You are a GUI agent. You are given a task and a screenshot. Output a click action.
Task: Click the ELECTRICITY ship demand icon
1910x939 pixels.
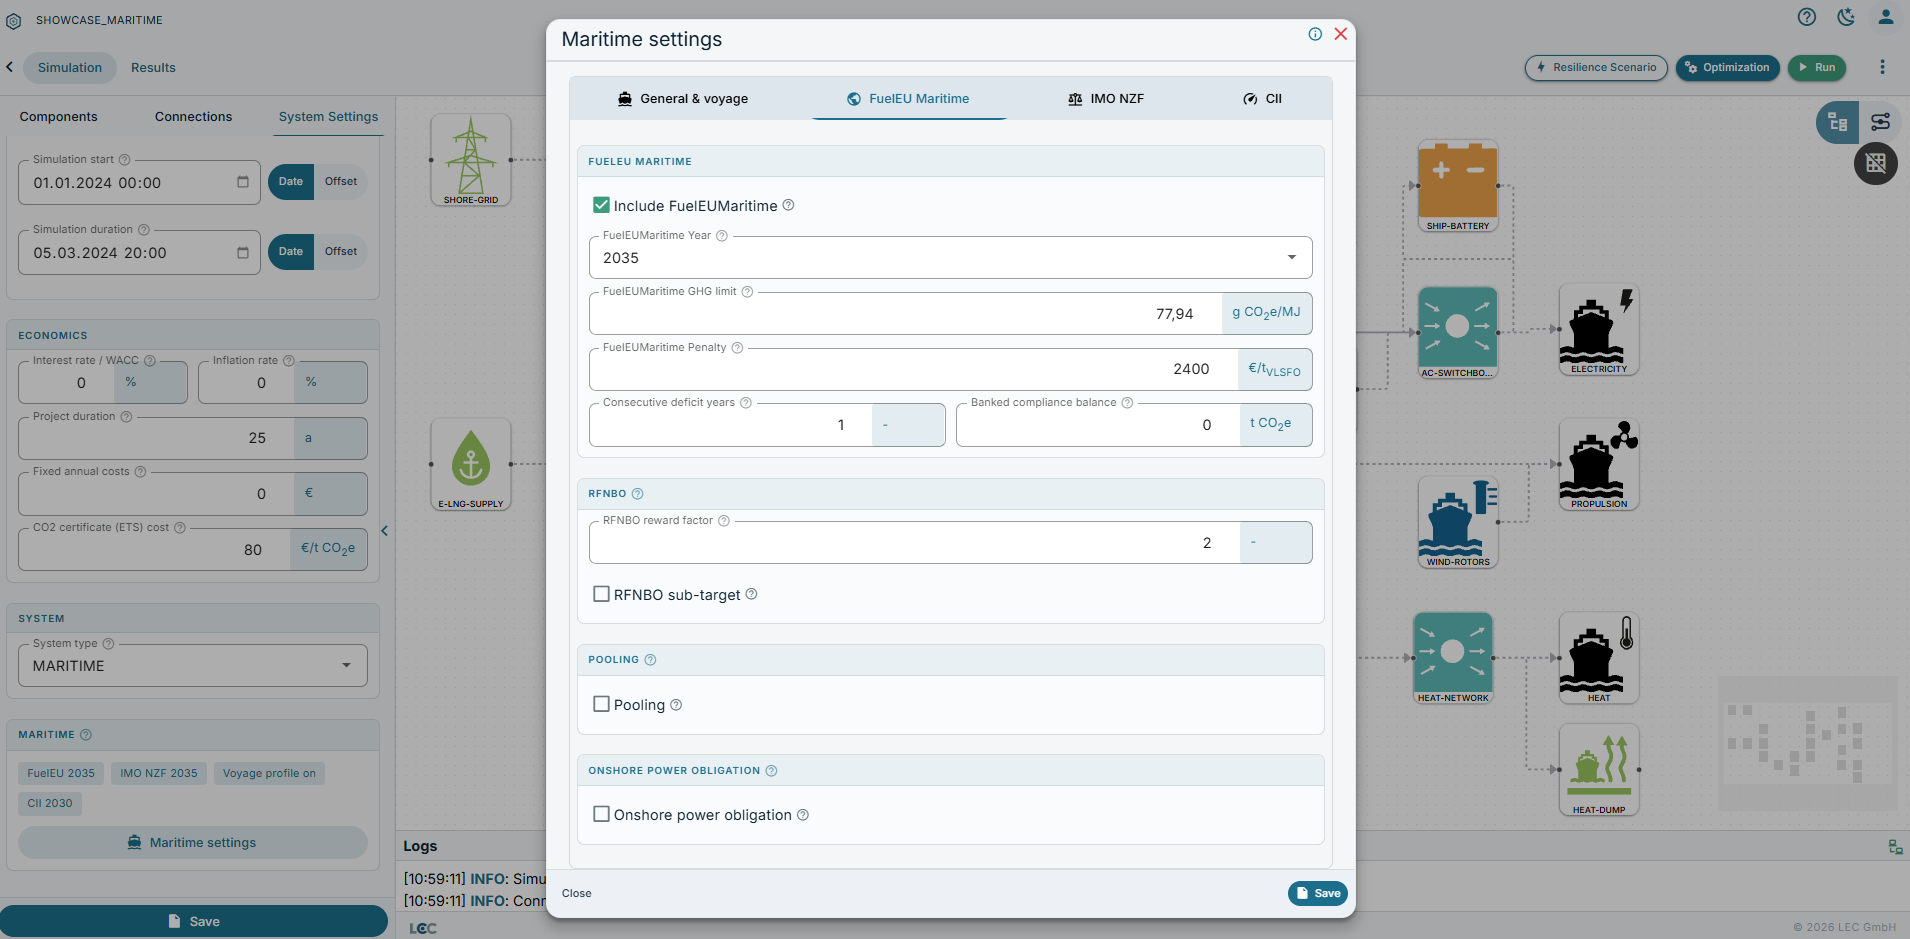1599,329
